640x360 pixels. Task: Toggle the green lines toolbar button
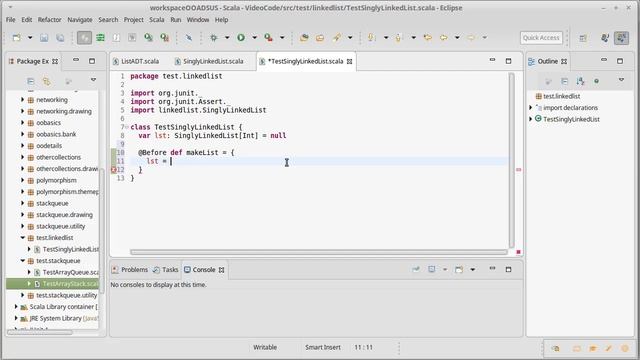click(100, 38)
